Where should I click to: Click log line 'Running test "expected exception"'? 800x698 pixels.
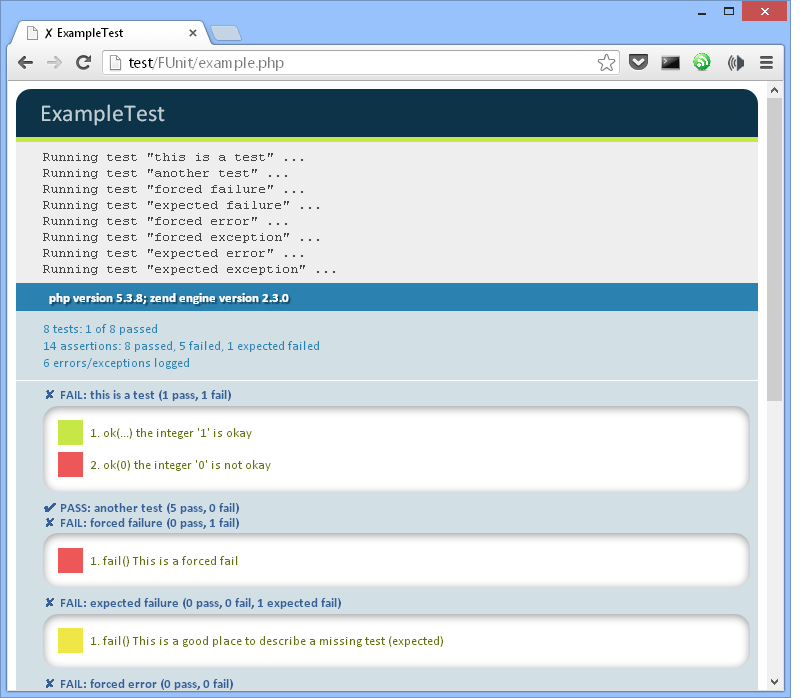tap(190, 269)
